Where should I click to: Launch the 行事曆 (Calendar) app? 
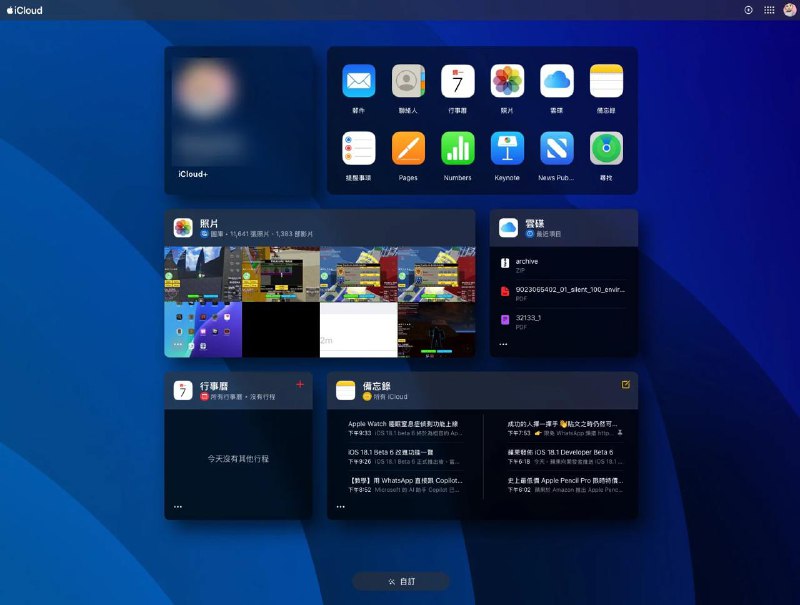coord(457,79)
